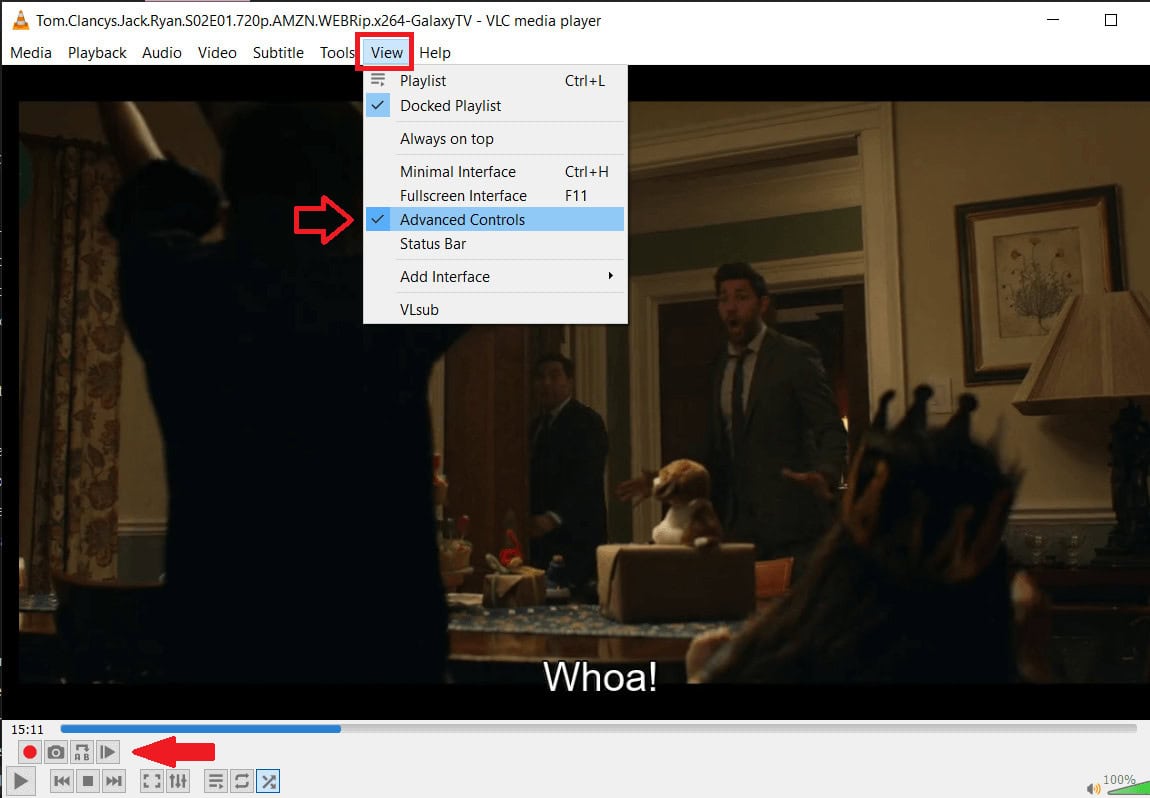Screen dimensions: 1150x798
Task: Open the Subtitle menu
Action: point(277,52)
